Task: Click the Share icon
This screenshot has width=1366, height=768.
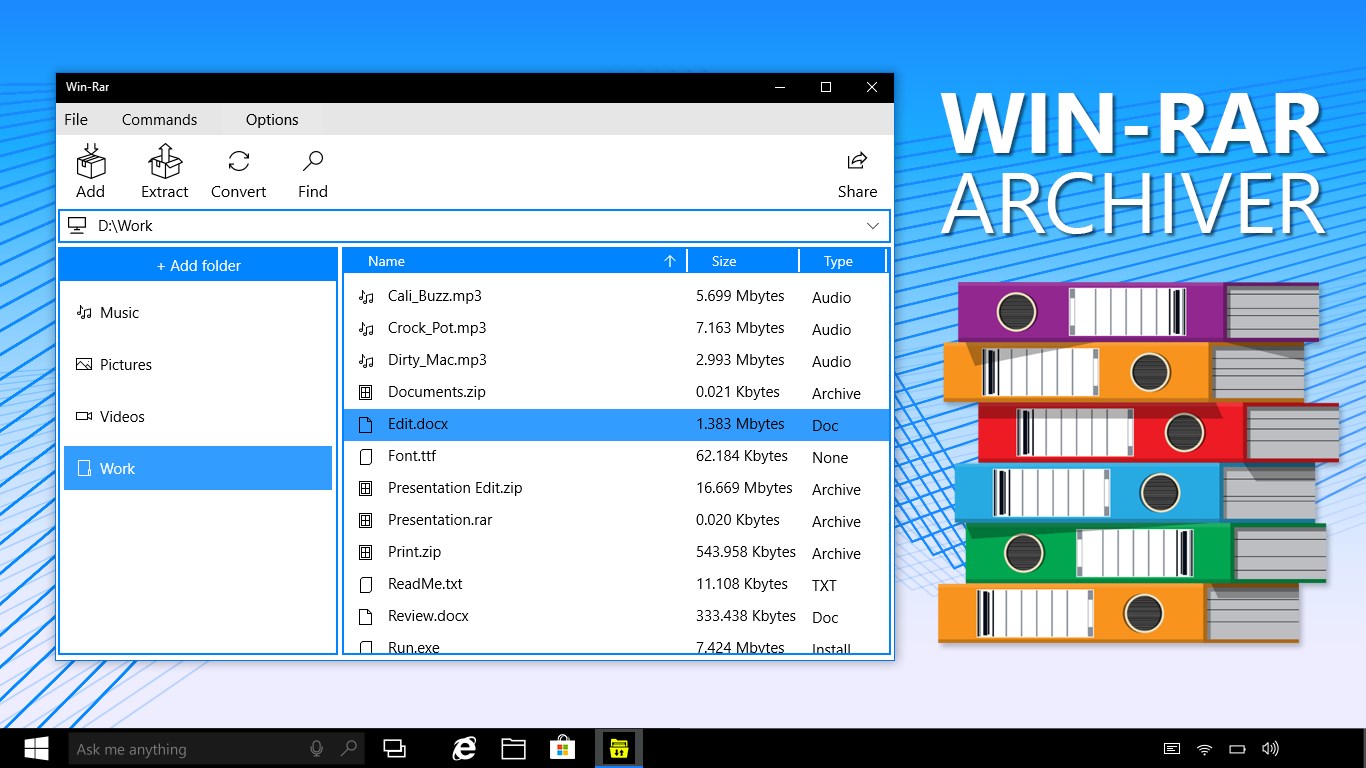Action: [x=857, y=161]
